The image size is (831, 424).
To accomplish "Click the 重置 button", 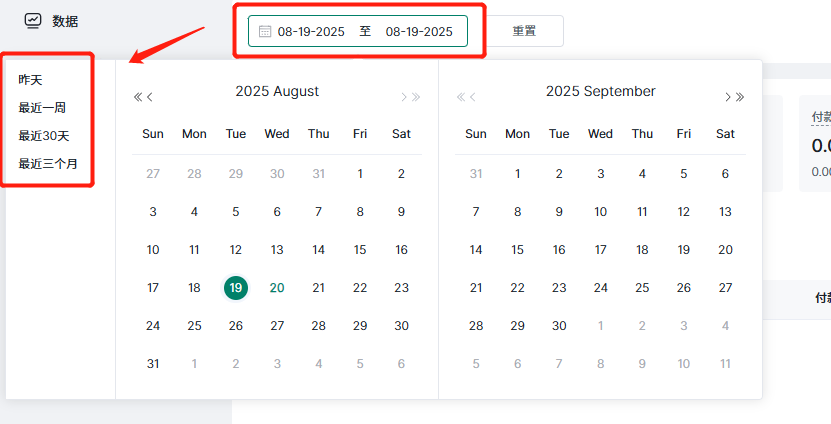I will [524, 31].
